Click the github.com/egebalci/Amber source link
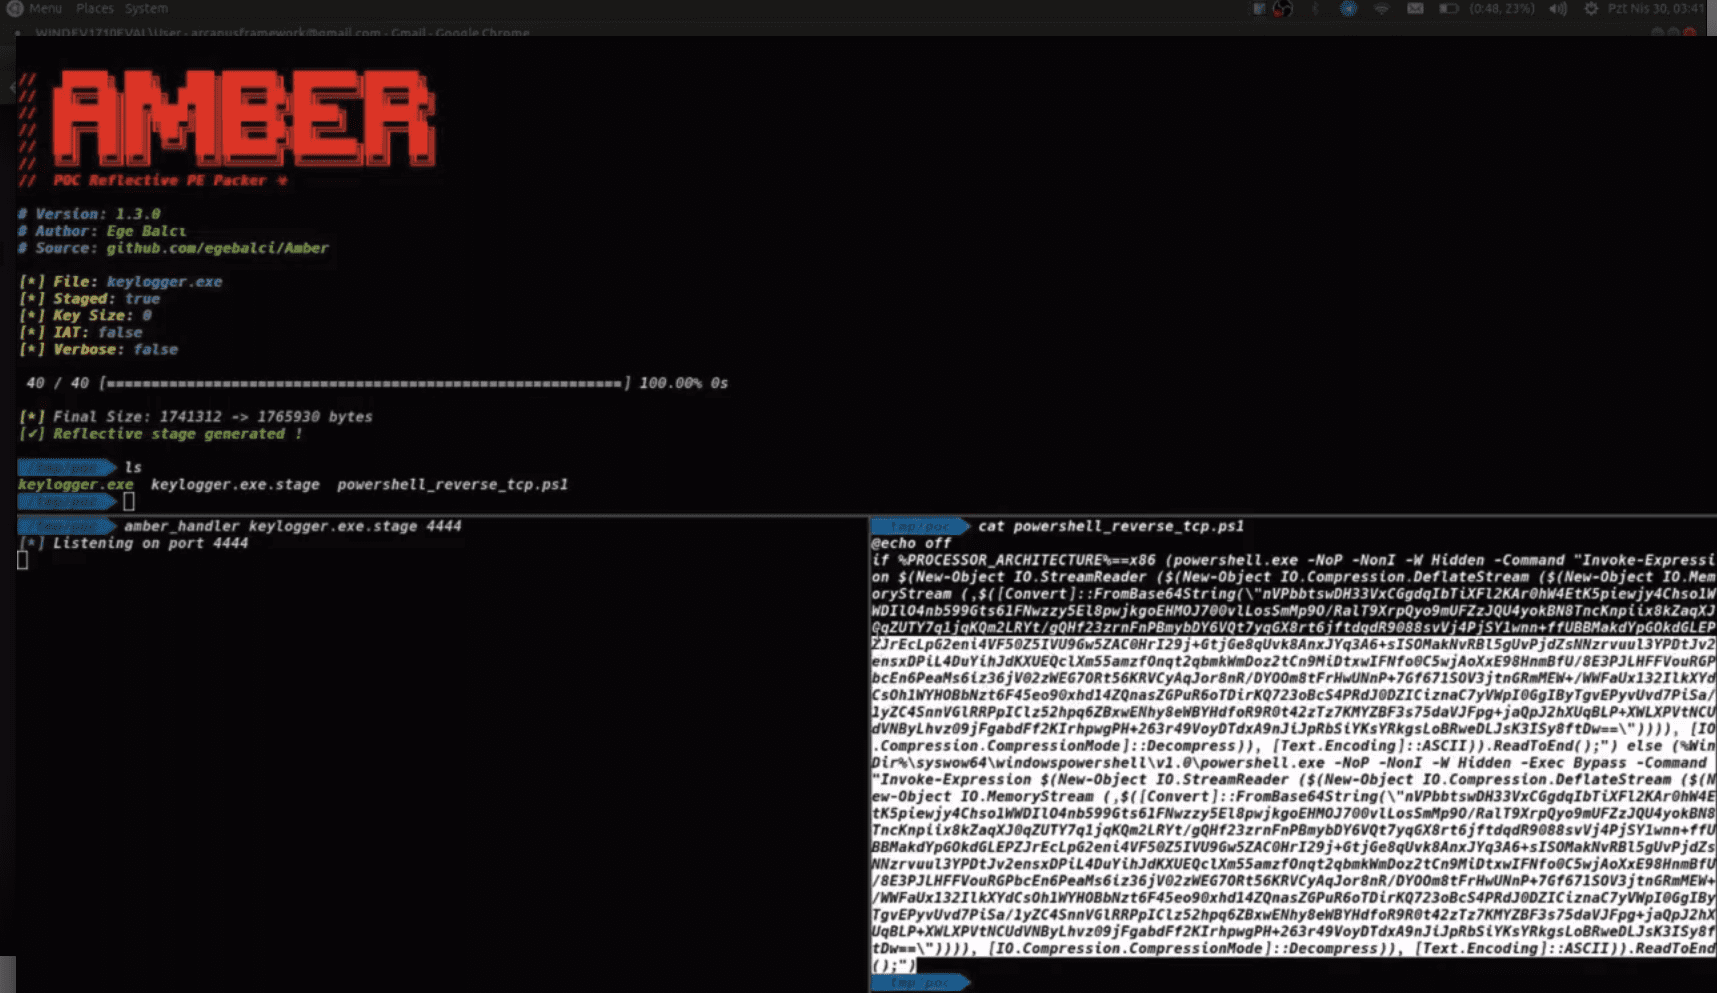Screen dimensions: 1717x993 217,248
